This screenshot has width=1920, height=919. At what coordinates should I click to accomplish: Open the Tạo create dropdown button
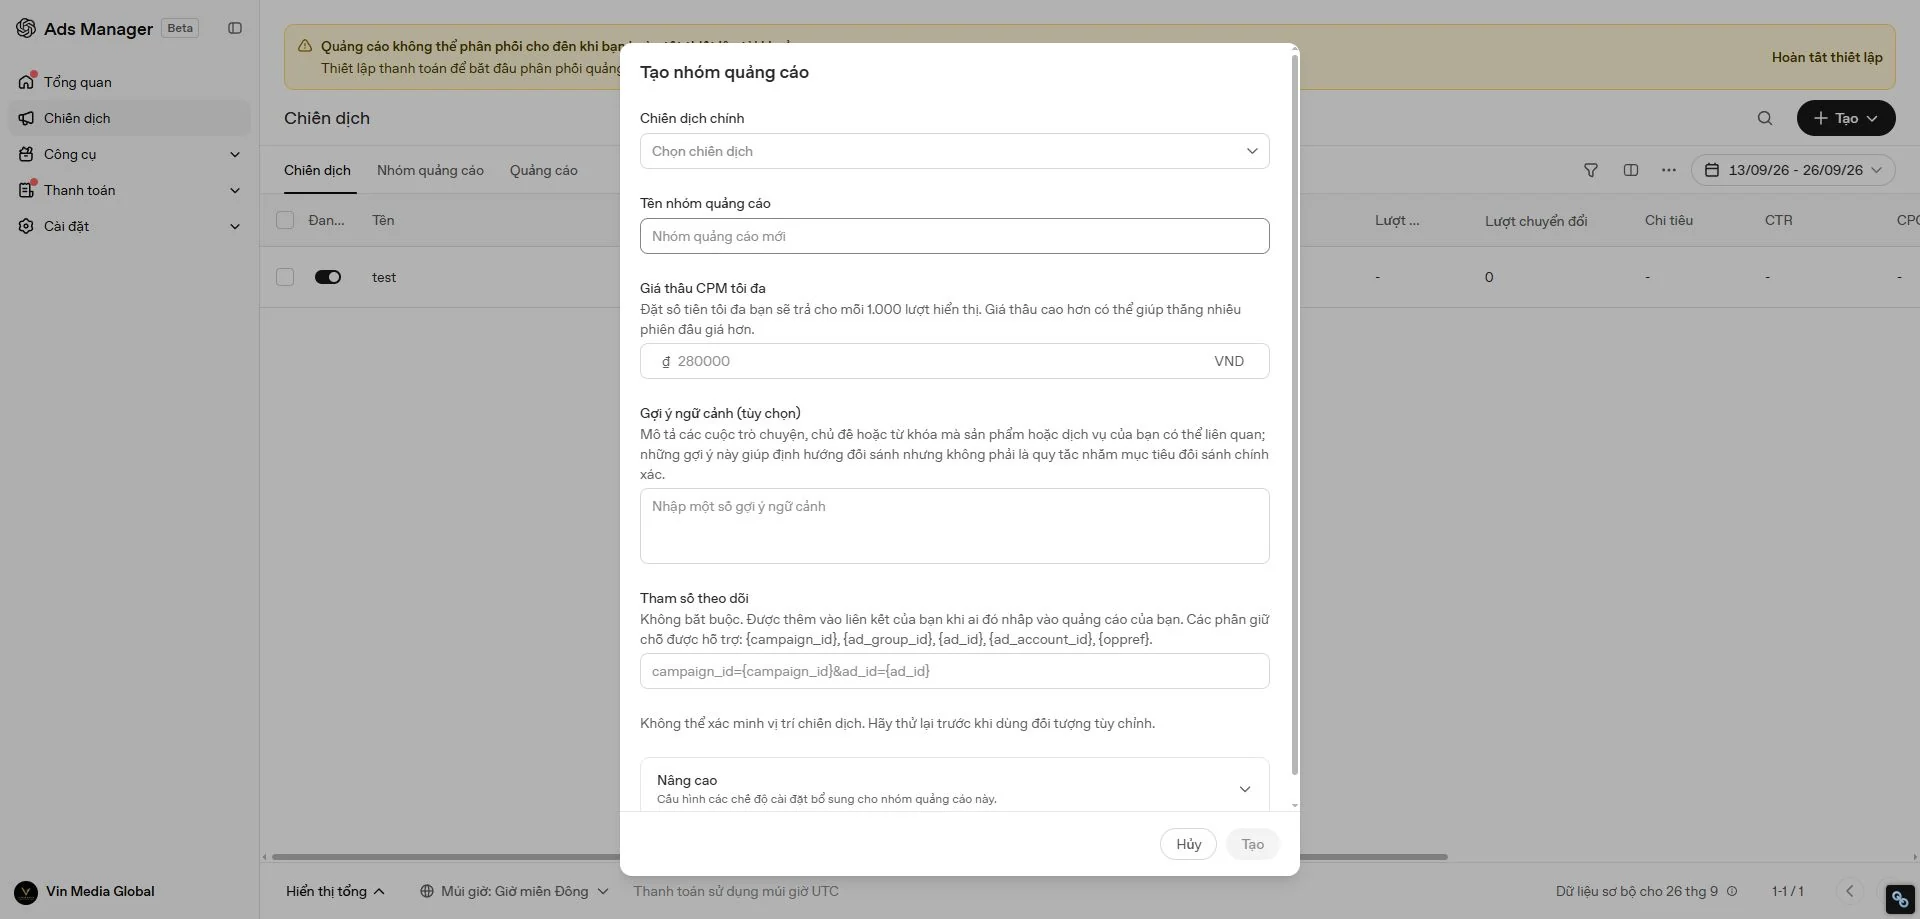click(x=1846, y=118)
